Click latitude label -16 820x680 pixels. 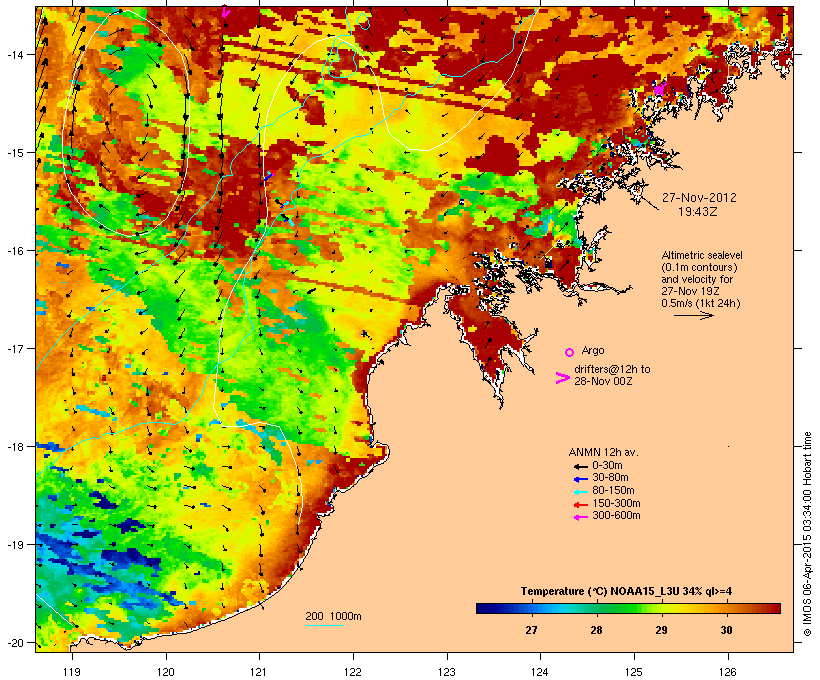click(x=14, y=251)
